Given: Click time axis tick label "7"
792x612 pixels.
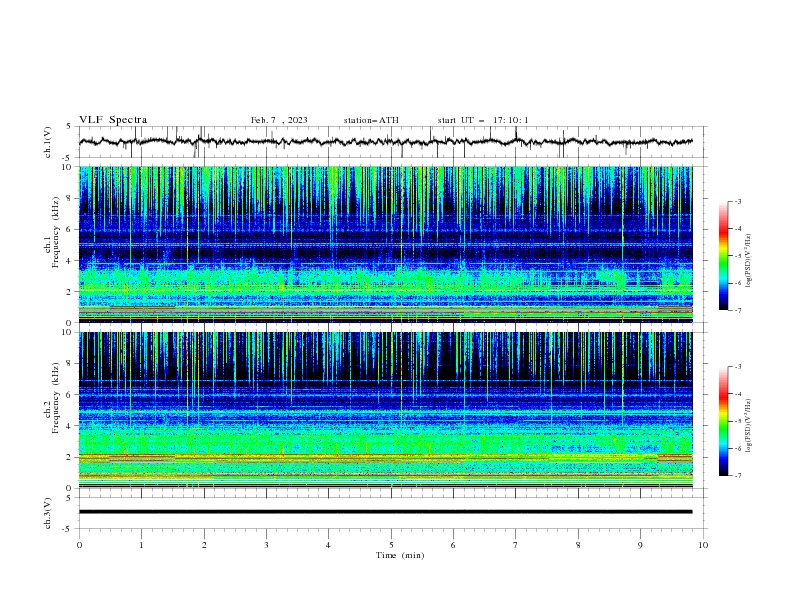Looking at the screenshot, I should pos(516,545).
